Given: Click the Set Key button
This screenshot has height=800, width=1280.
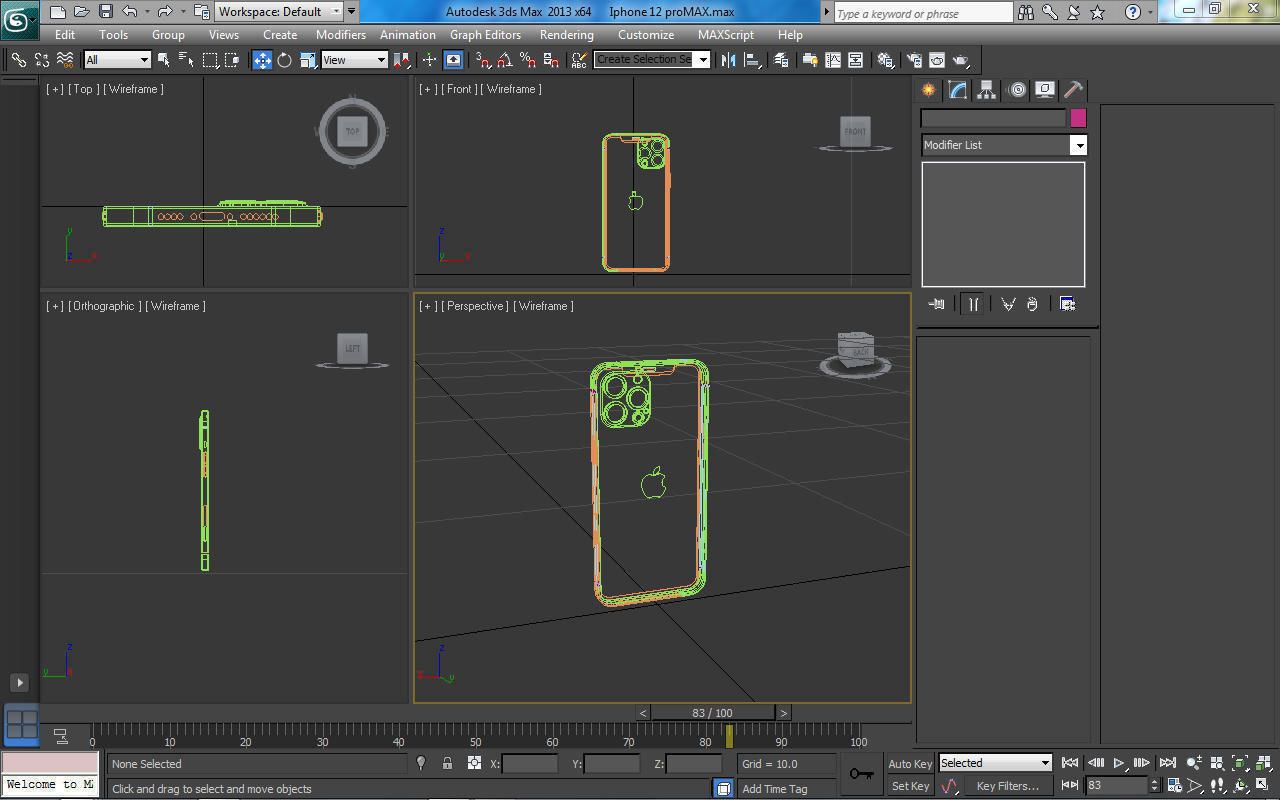Looking at the screenshot, I should pyautogui.click(x=910, y=786).
